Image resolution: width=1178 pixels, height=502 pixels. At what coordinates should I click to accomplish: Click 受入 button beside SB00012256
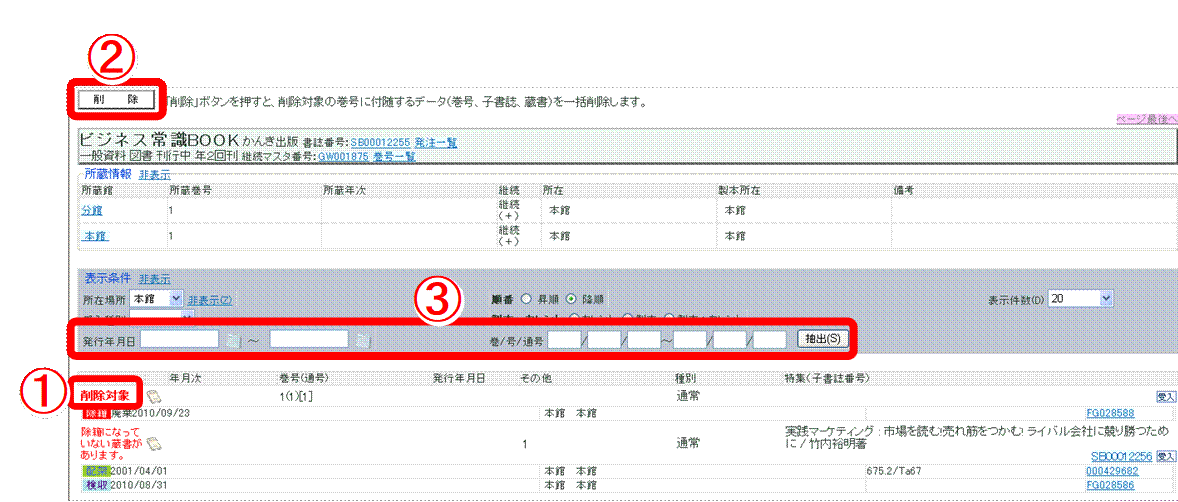point(1166,455)
